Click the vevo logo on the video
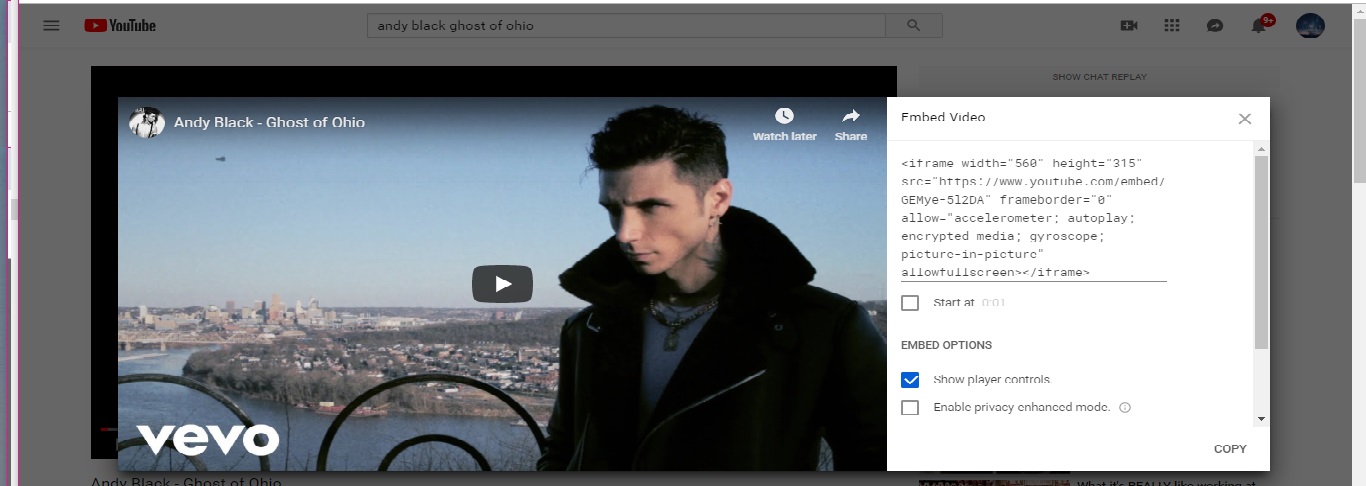 208,439
